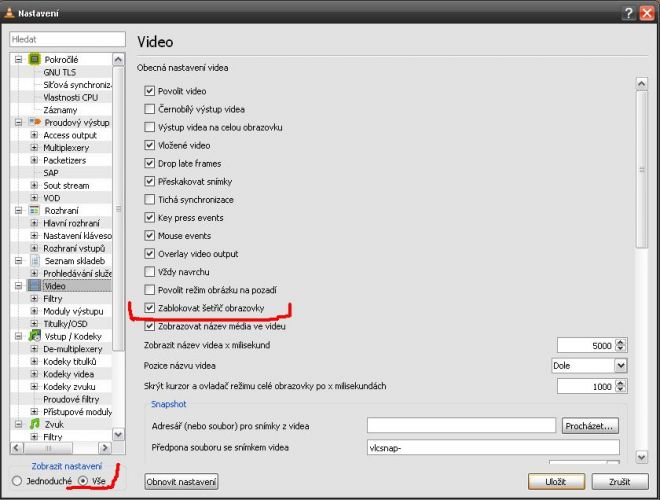Click settings pane scrollbar up arrow
The width and height of the screenshot is (660, 500).
point(641,84)
